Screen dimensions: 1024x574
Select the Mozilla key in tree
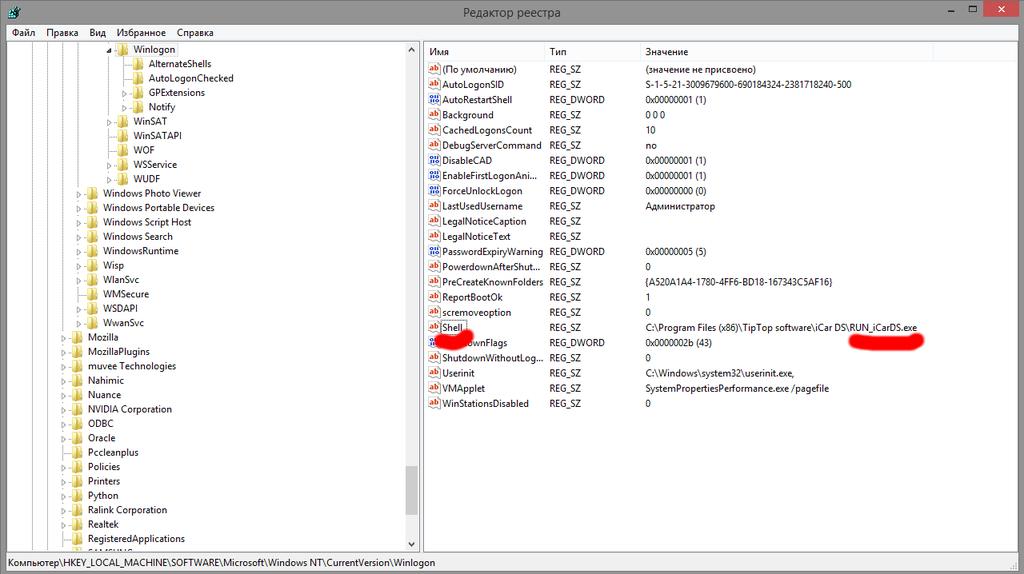click(x=103, y=338)
